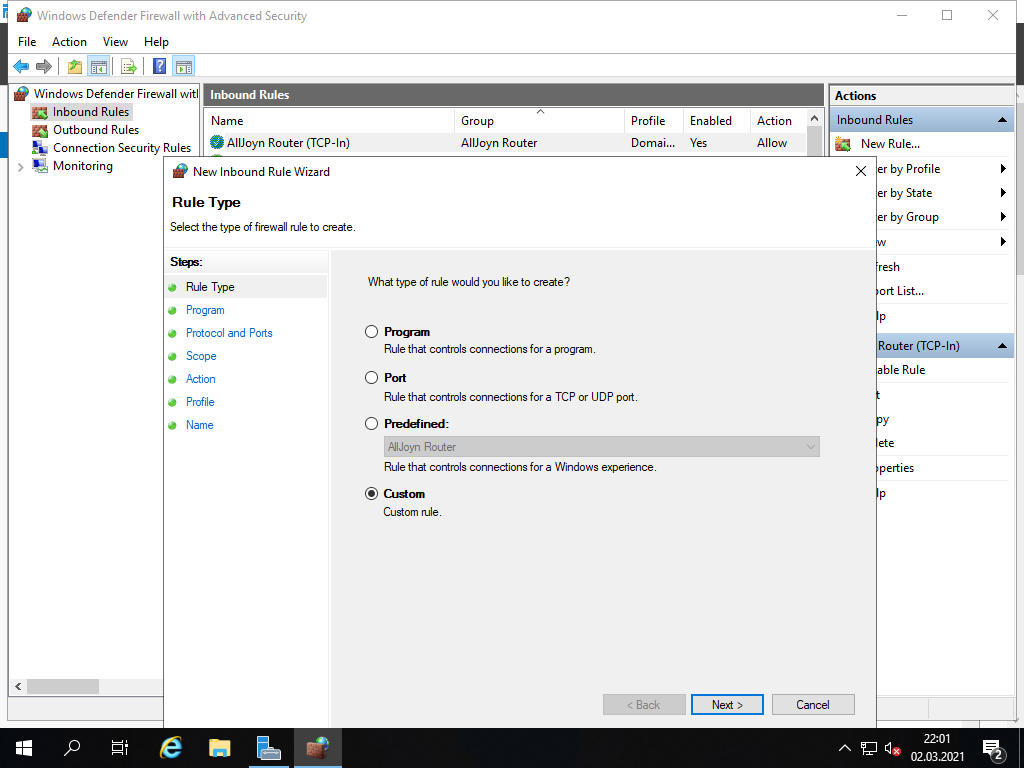Image resolution: width=1024 pixels, height=768 pixels.
Task: Click the Export List toolbar icon
Action: (129, 67)
